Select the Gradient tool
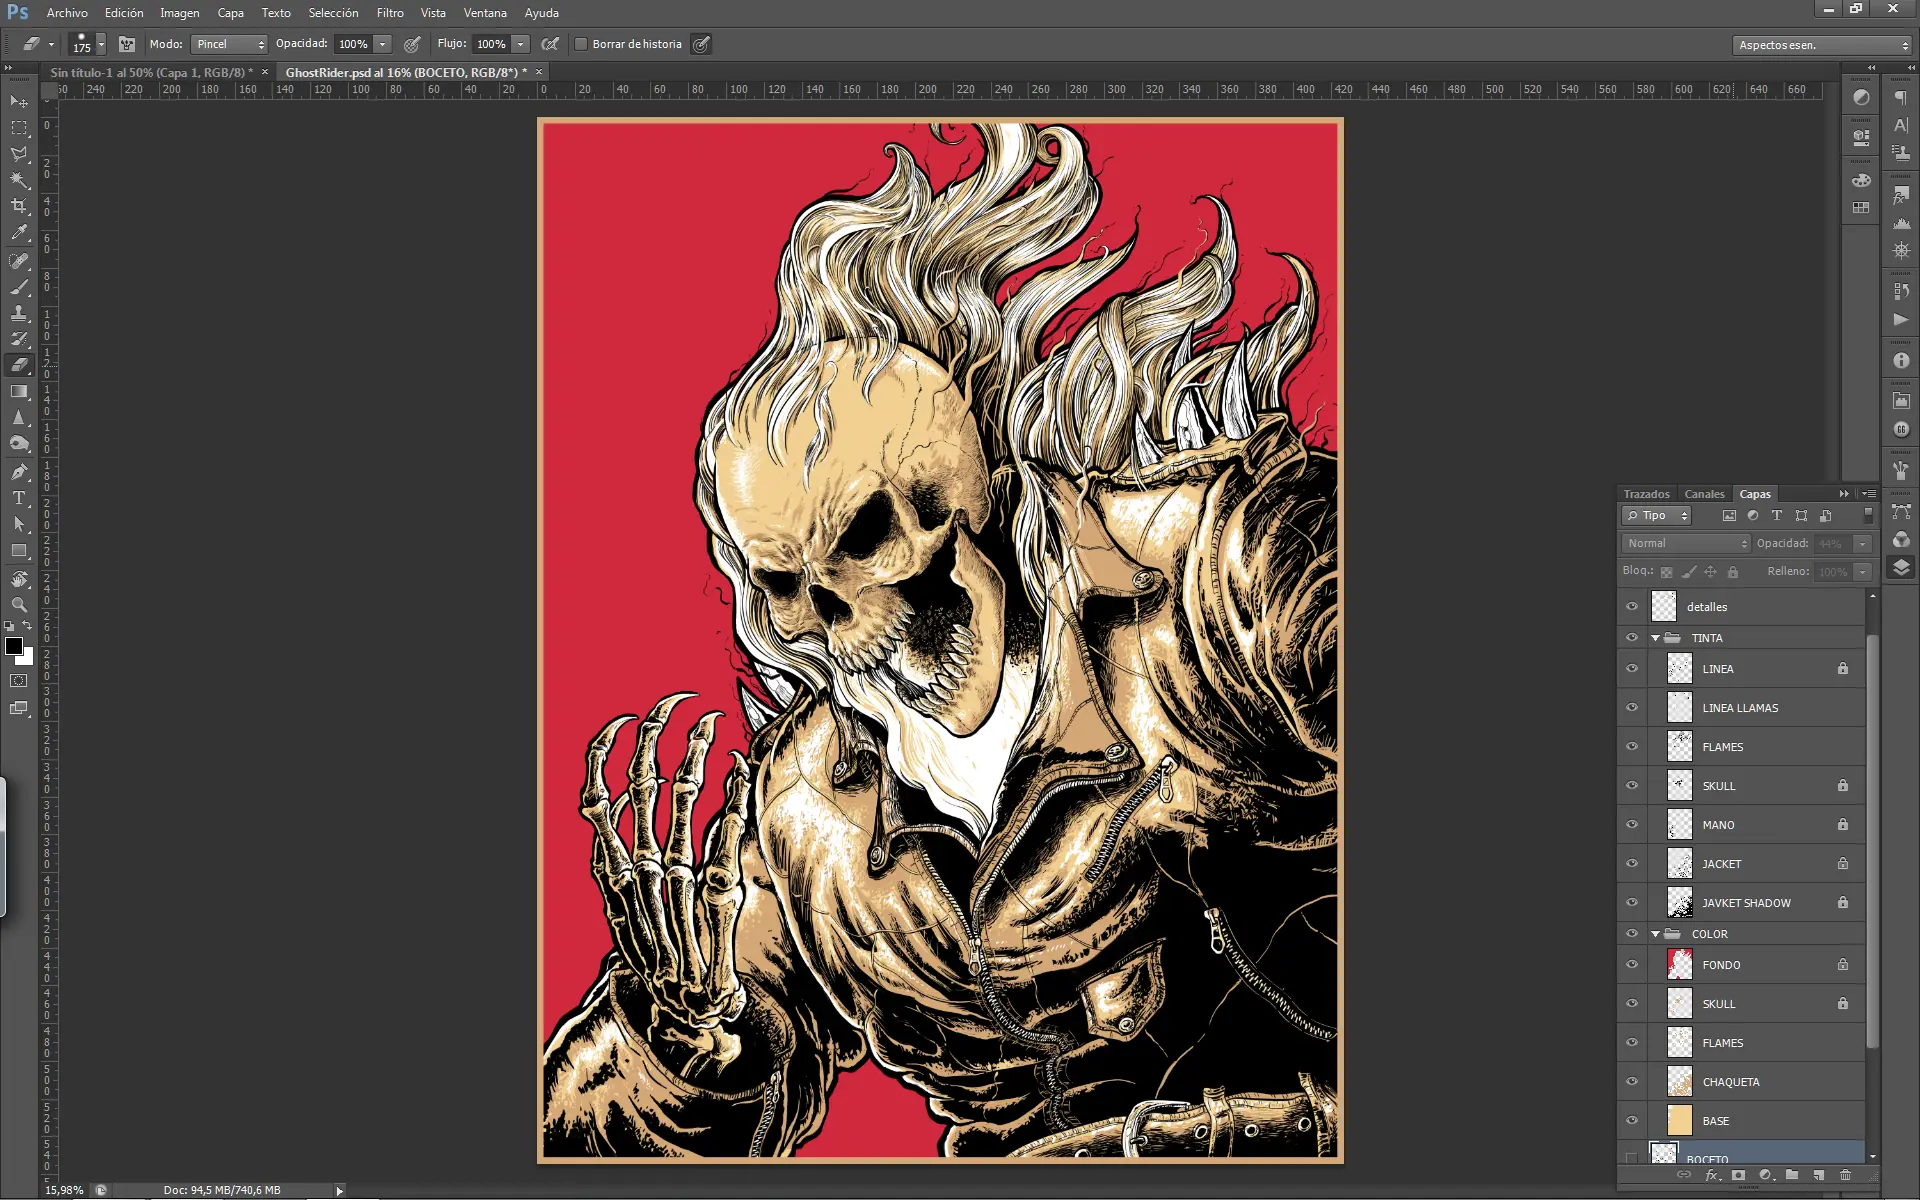1920x1200 pixels. point(19,391)
